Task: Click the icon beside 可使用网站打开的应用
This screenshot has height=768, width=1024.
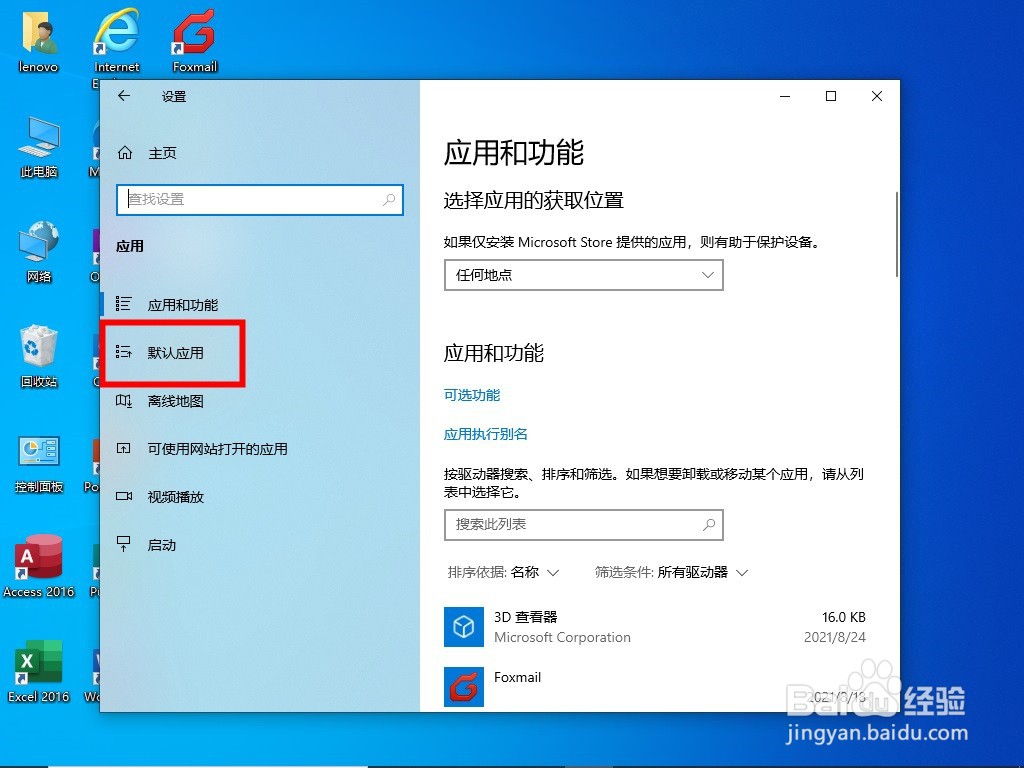Action: coord(123,449)
